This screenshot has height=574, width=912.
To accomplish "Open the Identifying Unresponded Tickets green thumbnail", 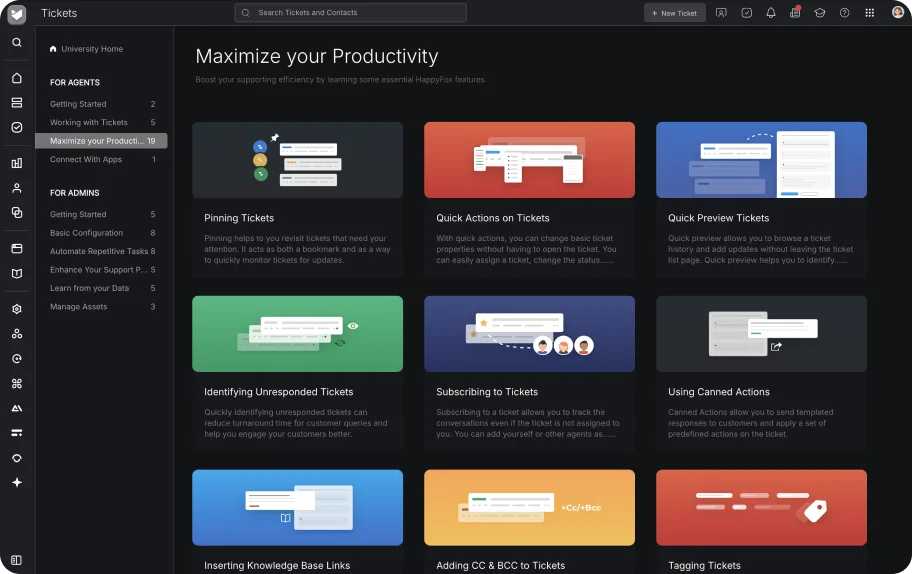I will coord(297,334).
